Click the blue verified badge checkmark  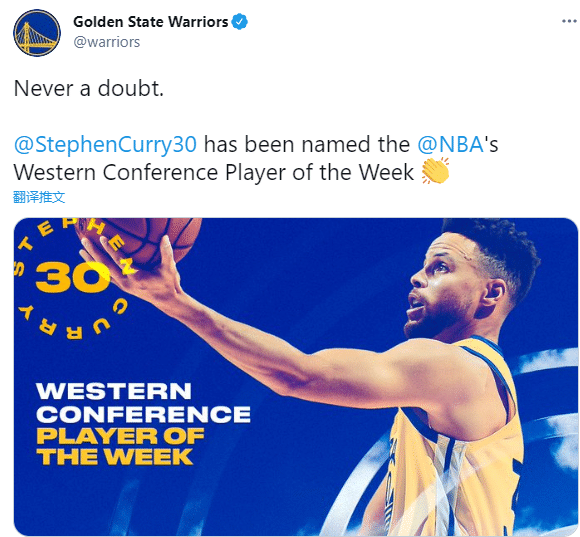240,21
